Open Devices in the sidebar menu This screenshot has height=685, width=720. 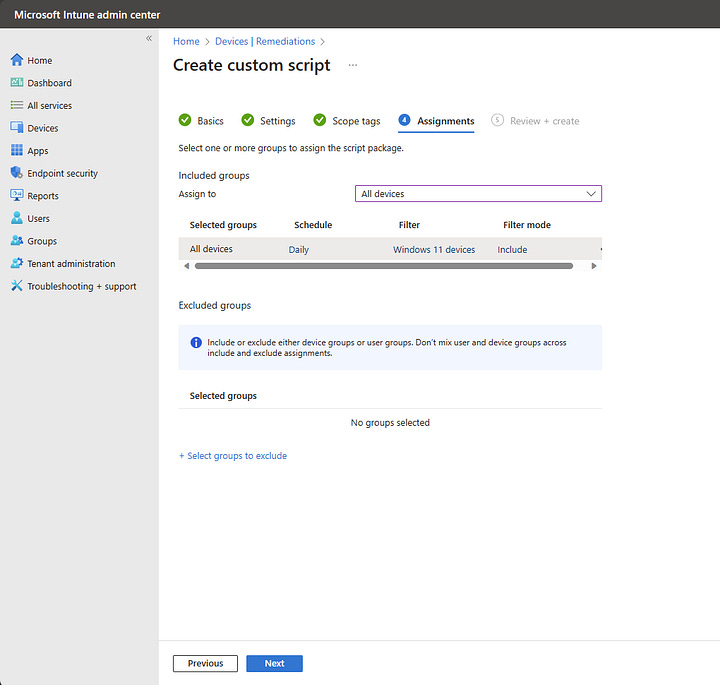point(43,128)
